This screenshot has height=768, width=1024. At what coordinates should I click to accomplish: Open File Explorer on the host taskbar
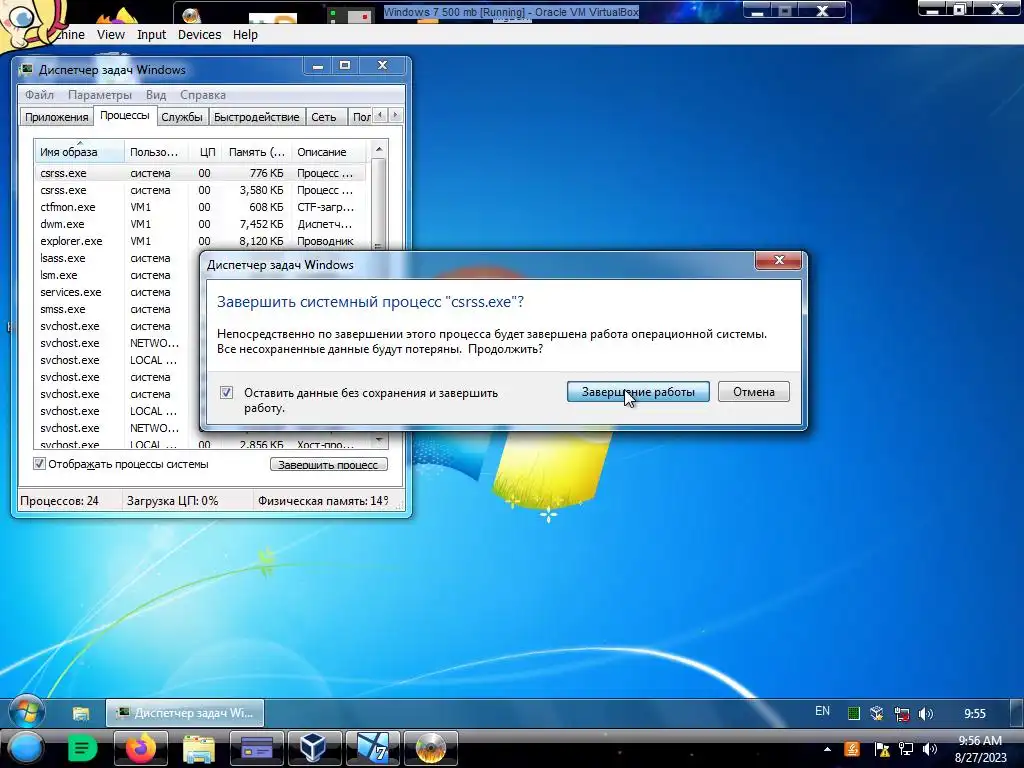point(199,748)
